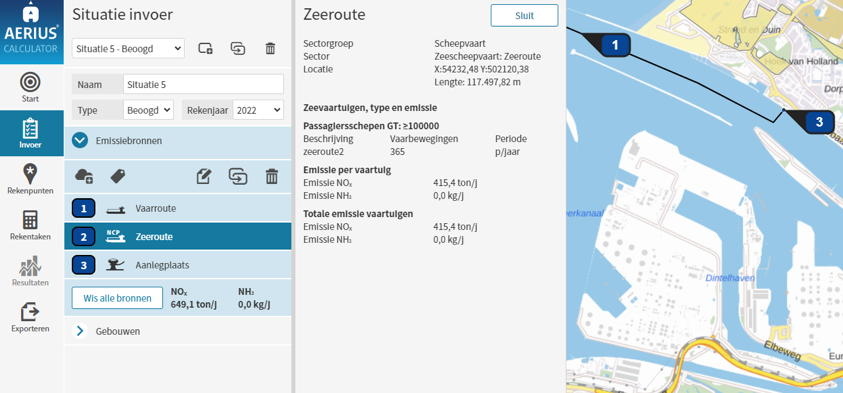Collapse the Emissiebronnen section
This screenshot has width=843, height=393.
tap(80, 141)
